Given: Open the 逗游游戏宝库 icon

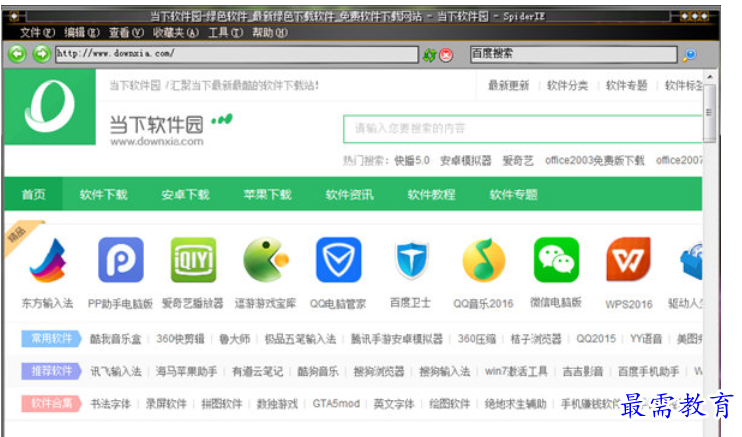Looking at the screenshot, I should pos(266,260).
